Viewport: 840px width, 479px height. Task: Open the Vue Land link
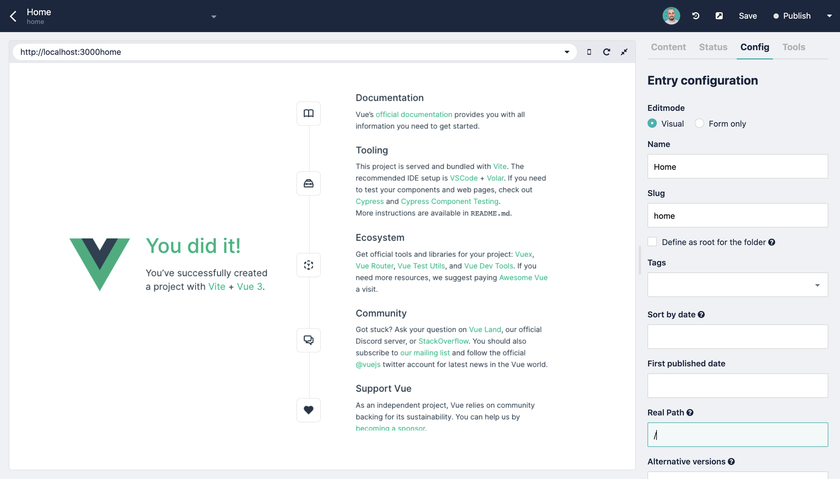tap(485, 330)
